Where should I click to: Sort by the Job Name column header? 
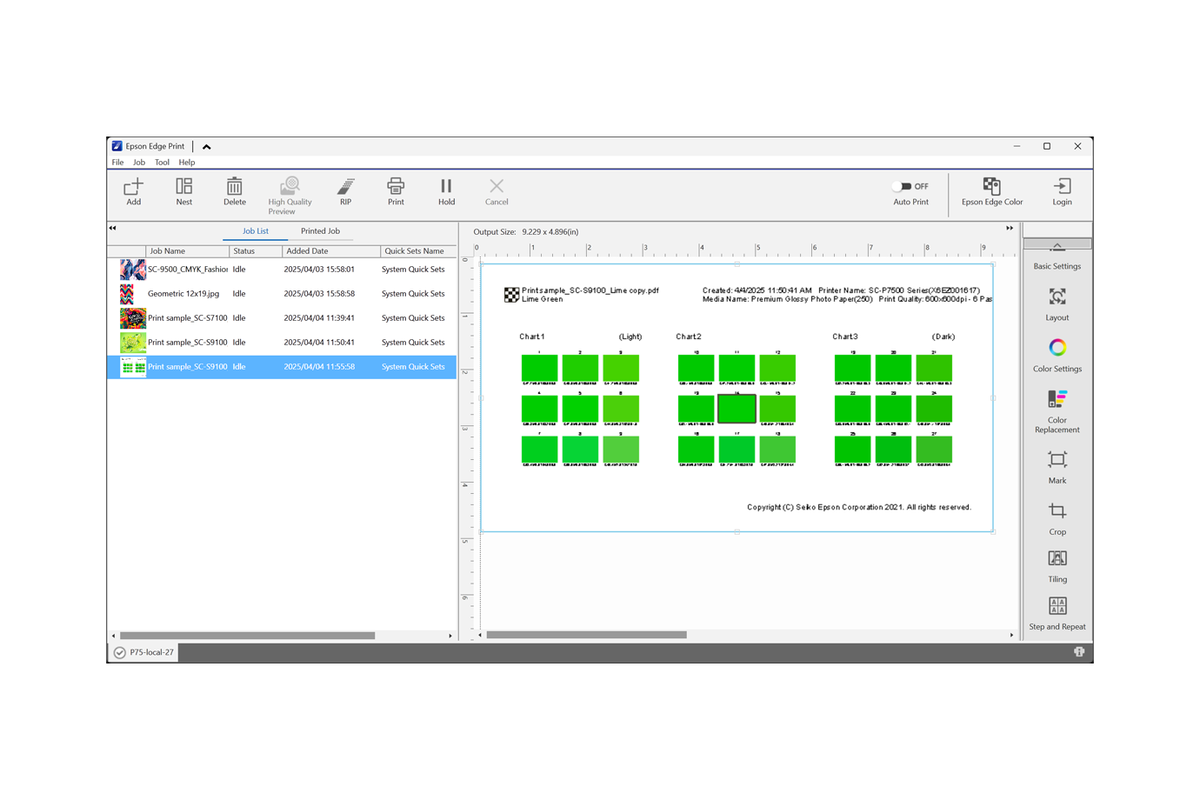[186, 251]
